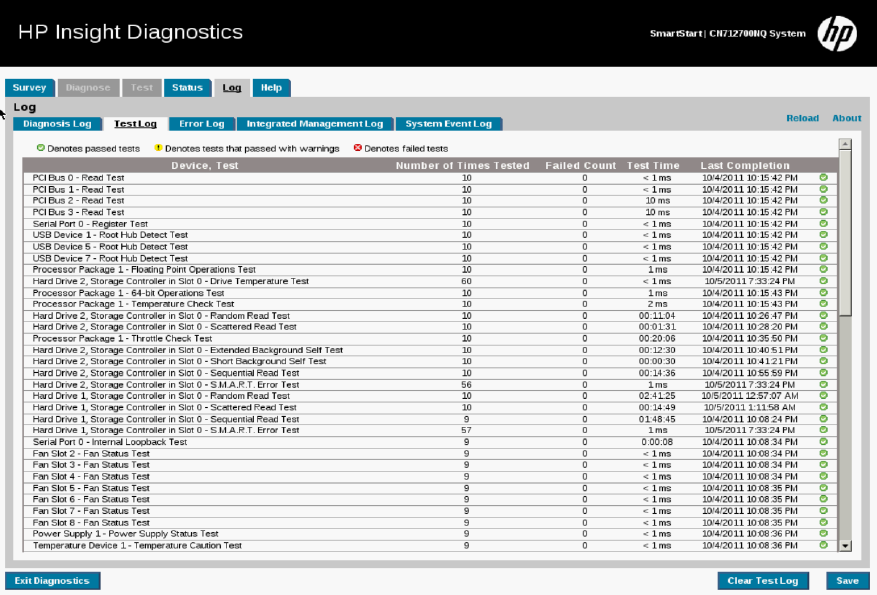This screenshot has height=595, width=877.
Task: Click passed status icon for PCI Bus 0 Read Test
Action: pyautogui.click(x=824, y=178)
